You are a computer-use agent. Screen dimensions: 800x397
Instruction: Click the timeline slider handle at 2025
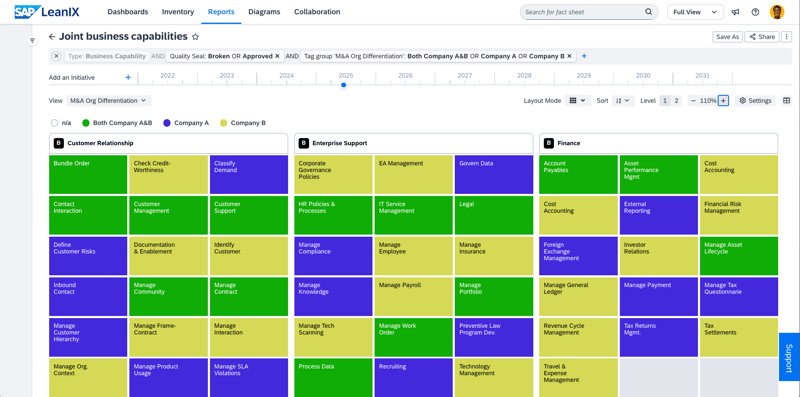[x=343, y=85]
